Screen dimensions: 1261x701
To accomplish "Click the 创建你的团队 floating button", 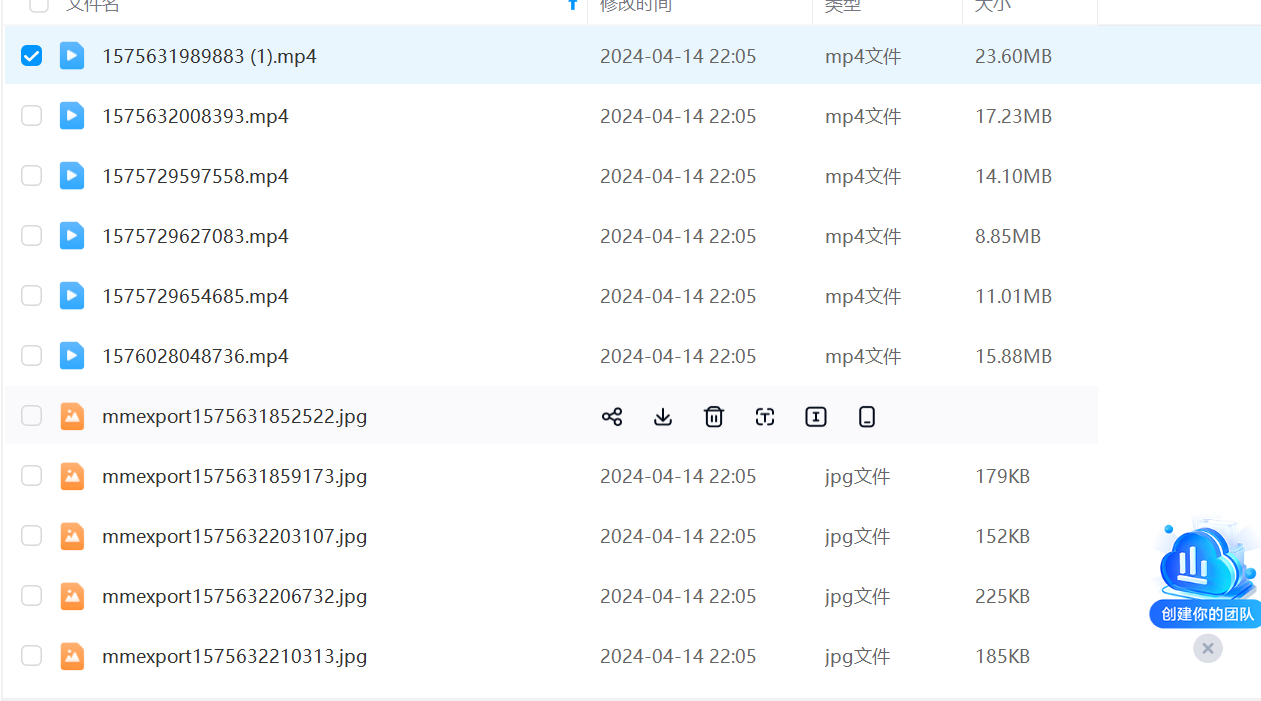I will click(1206, 613).
